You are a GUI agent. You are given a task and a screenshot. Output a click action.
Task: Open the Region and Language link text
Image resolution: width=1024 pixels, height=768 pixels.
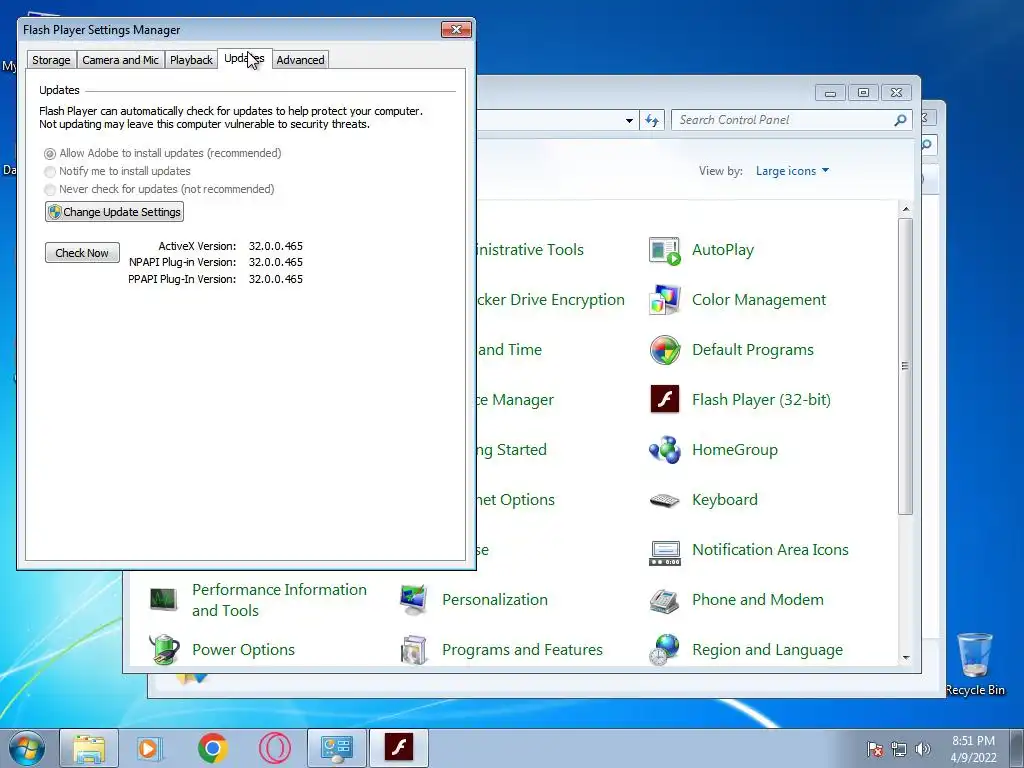tap(767, 650)
